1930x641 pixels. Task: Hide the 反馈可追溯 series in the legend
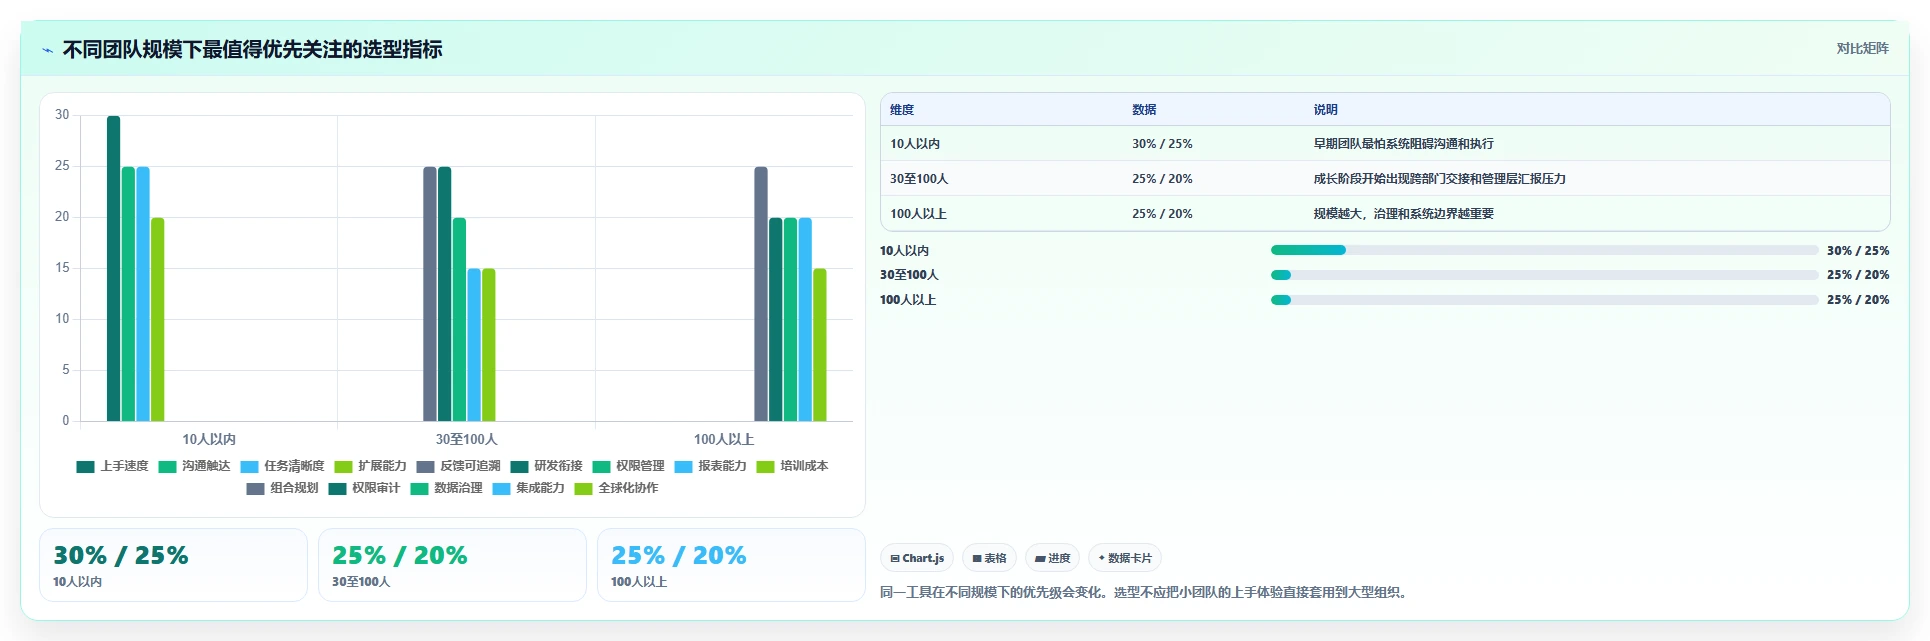(458, 466)
